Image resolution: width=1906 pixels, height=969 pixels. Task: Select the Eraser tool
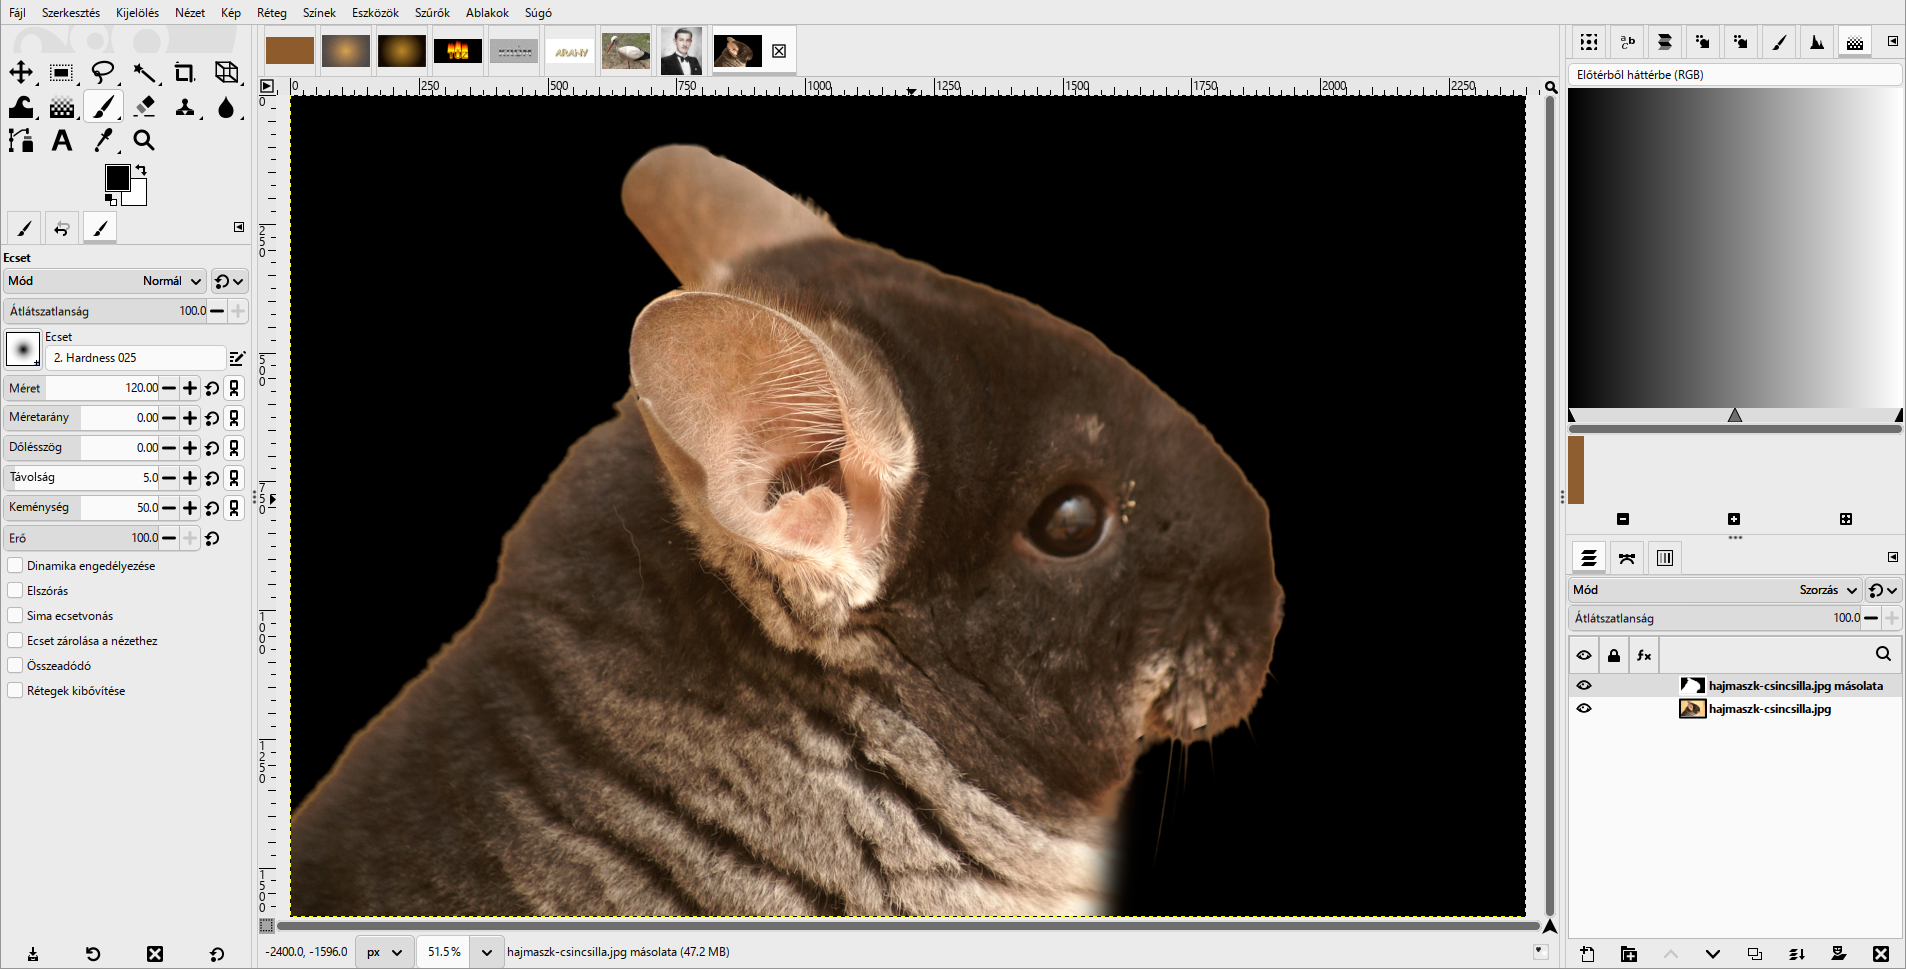click(144, 107)
